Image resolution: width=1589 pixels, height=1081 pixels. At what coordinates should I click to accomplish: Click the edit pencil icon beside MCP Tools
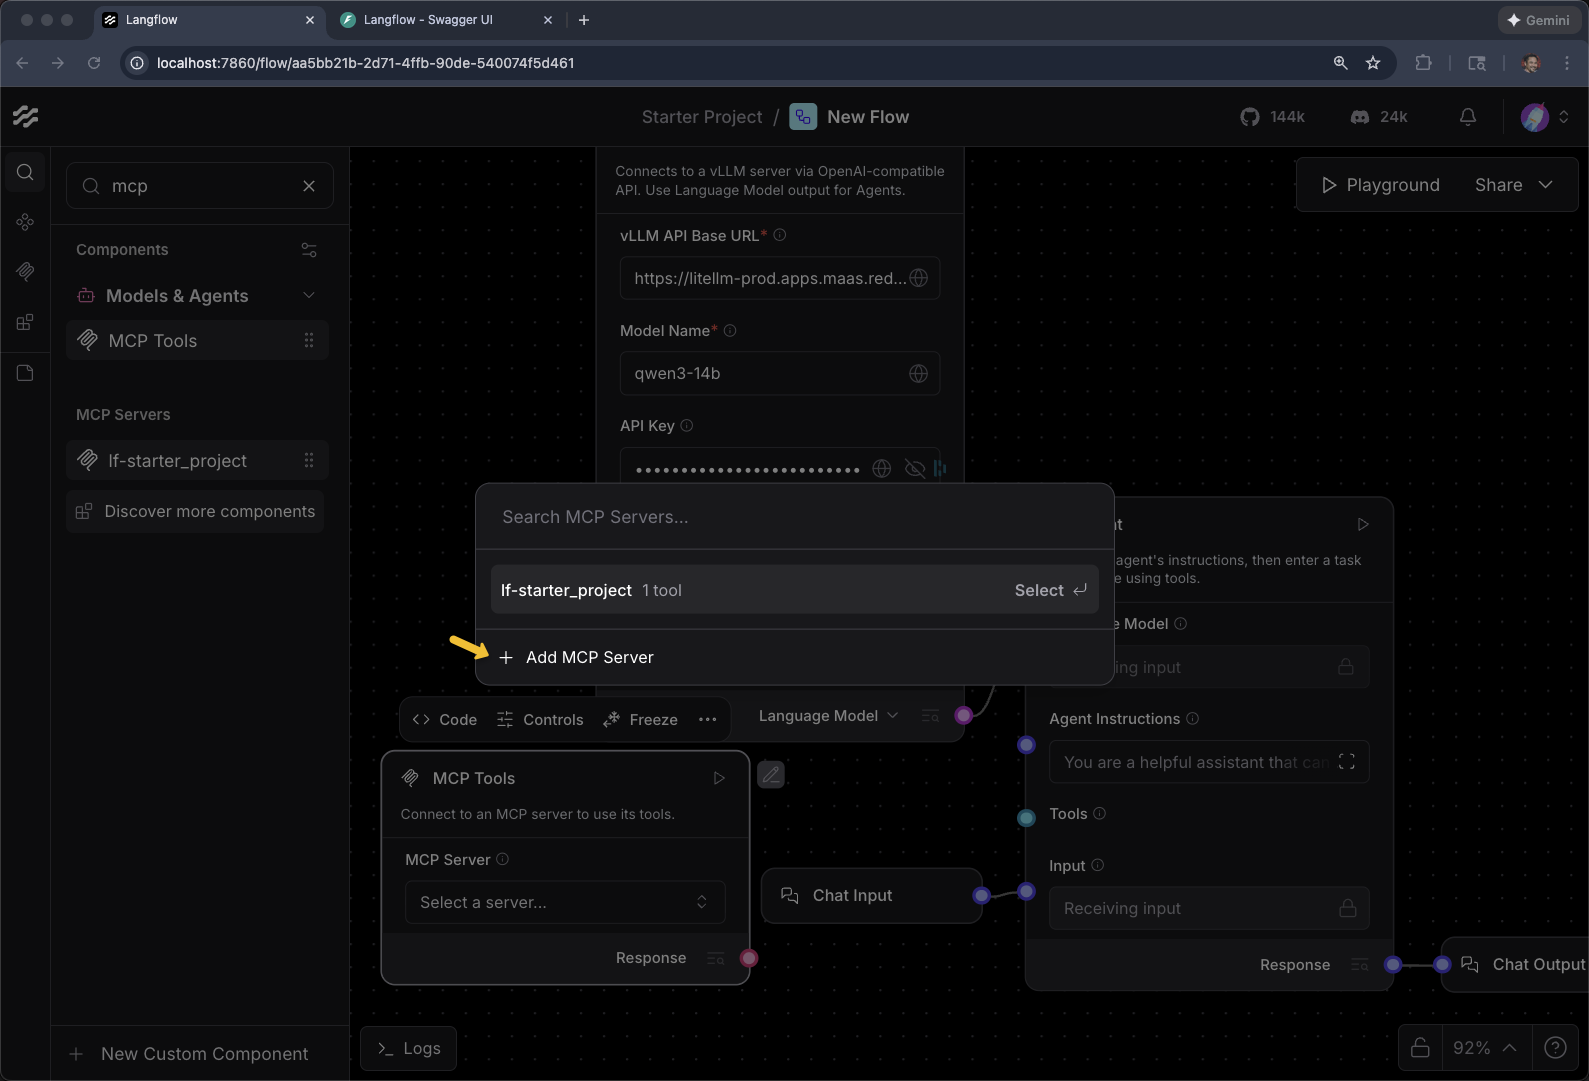pos(771,775)
